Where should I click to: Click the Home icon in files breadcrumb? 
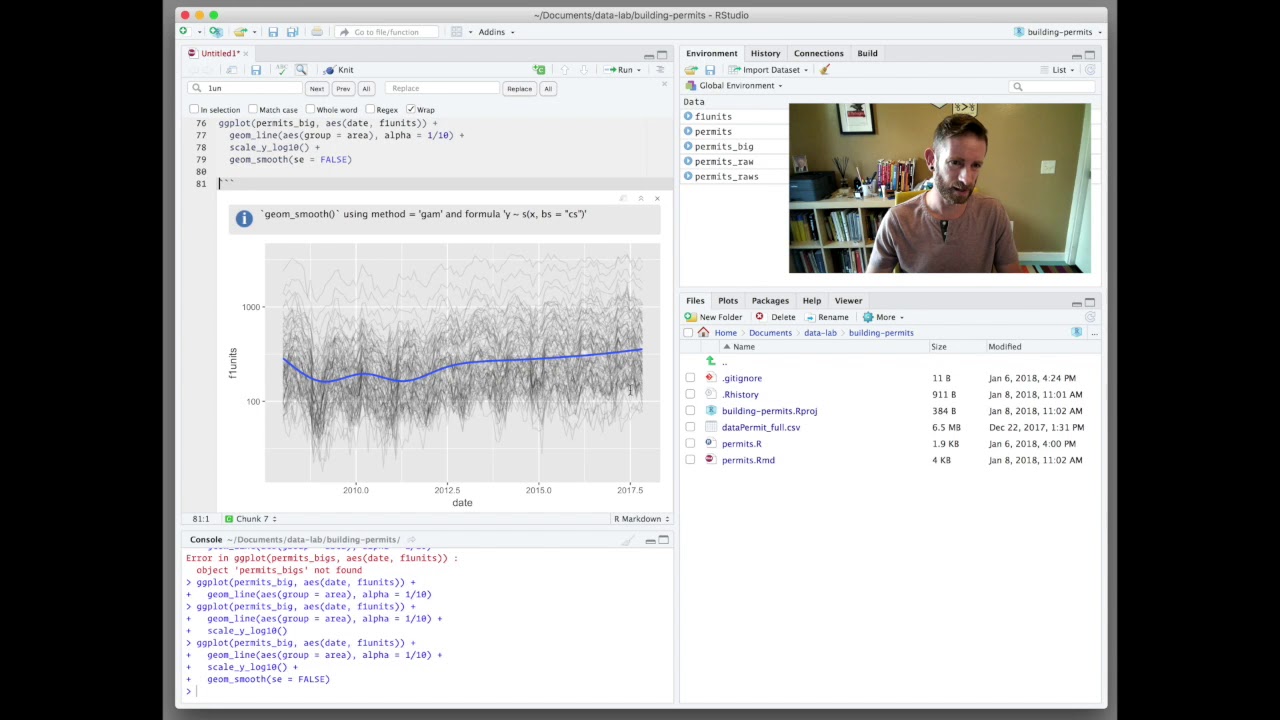click(704, 333)
